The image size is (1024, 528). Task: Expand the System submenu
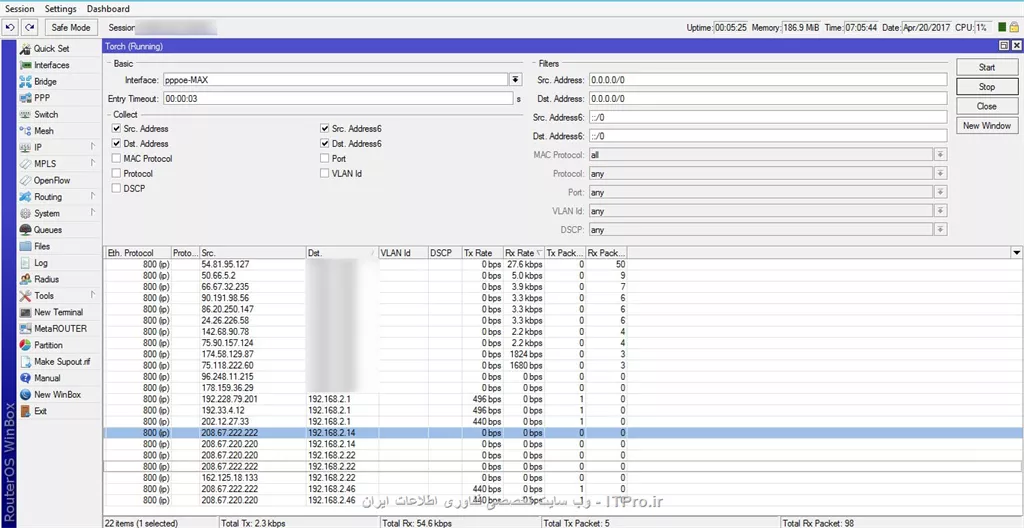[x=93, y=213]
